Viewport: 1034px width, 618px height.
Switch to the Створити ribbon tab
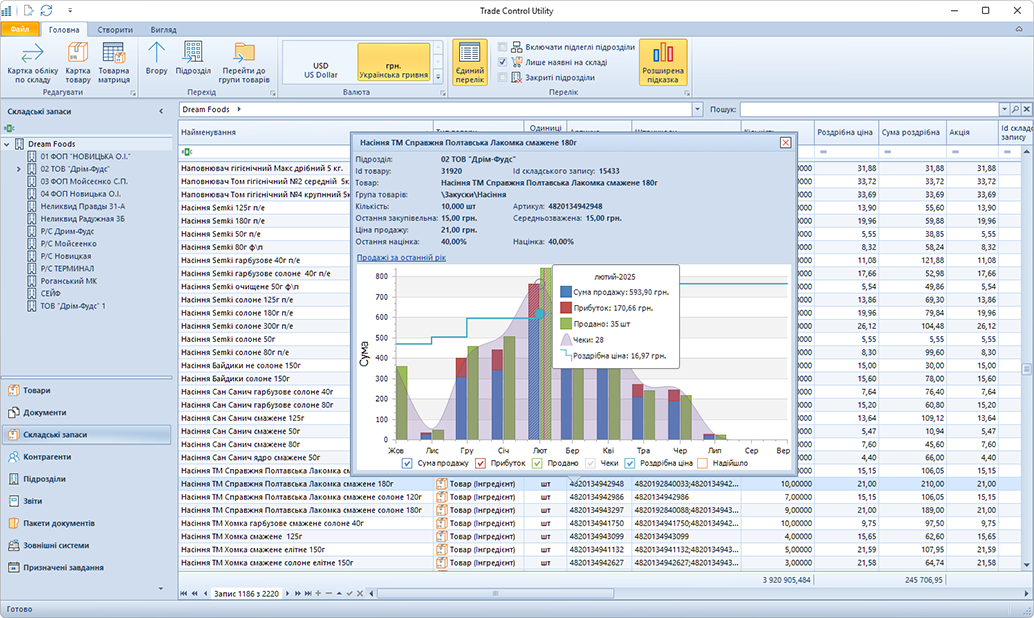point(115,30)
